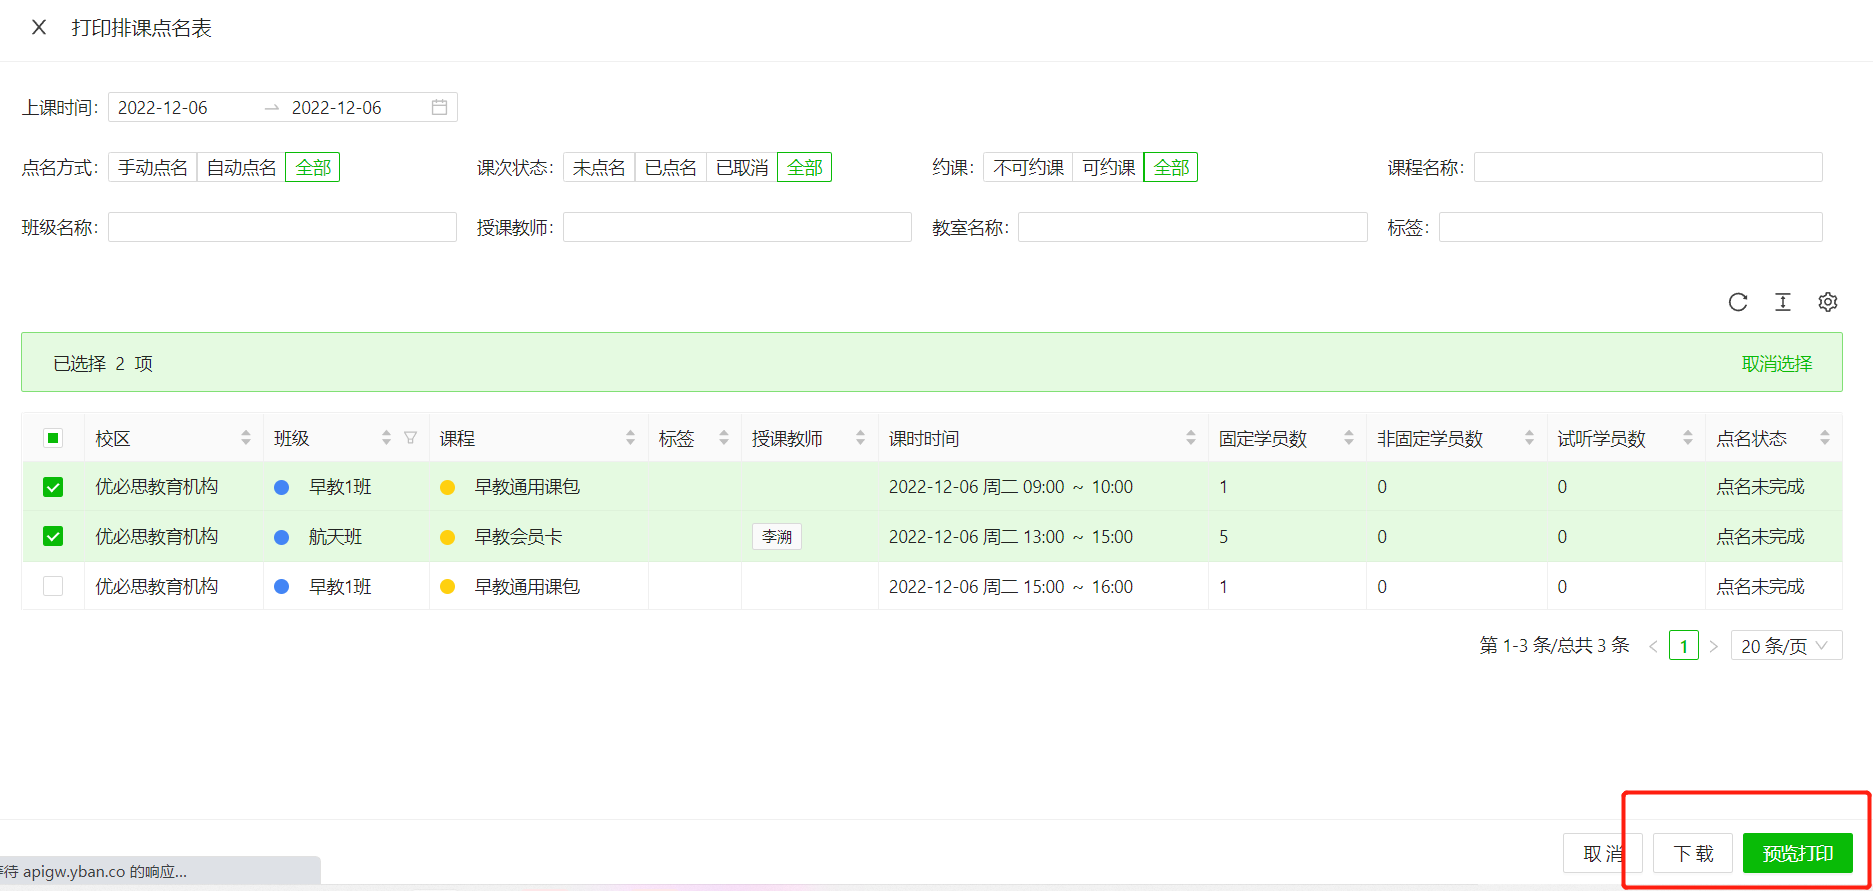
Task: Open the 班级 column filter icon
Action: point(410,438)
